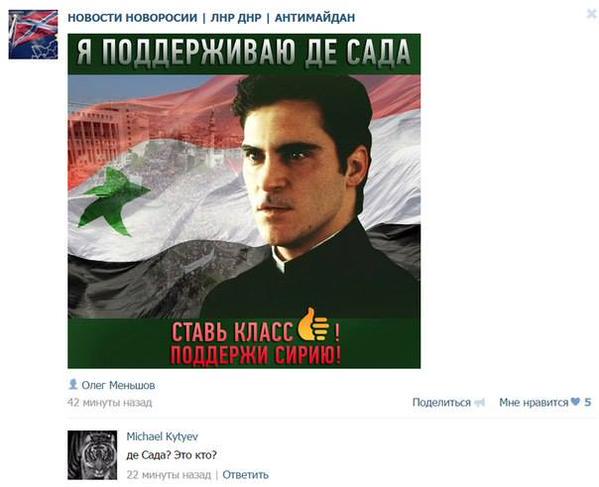Open the post timestamp 42 минуты назад
Viewport: 599px width, 487px height.
(x=110, y=403)
